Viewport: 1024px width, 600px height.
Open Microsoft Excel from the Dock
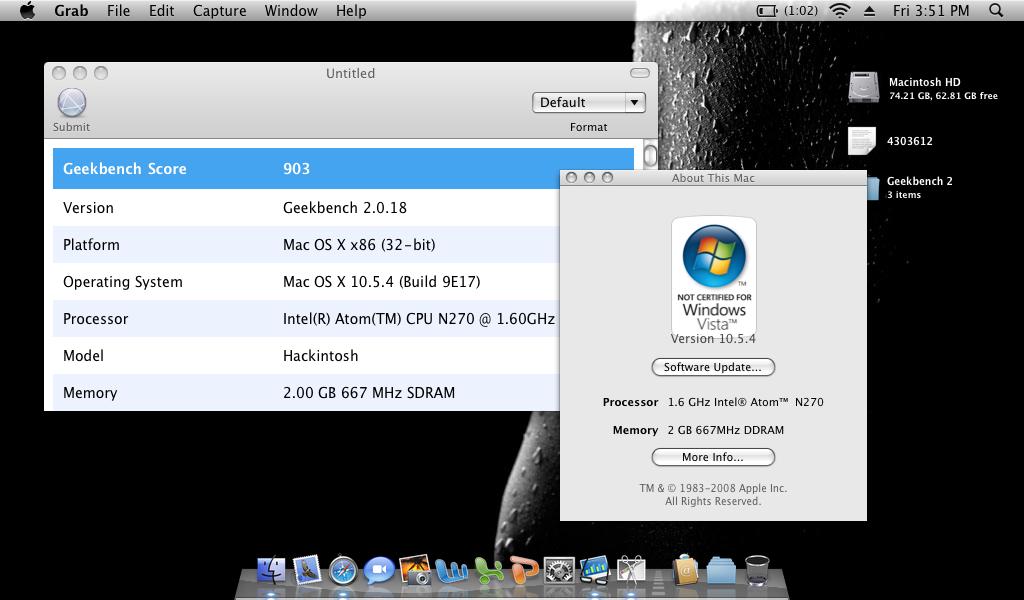(488, 570)
